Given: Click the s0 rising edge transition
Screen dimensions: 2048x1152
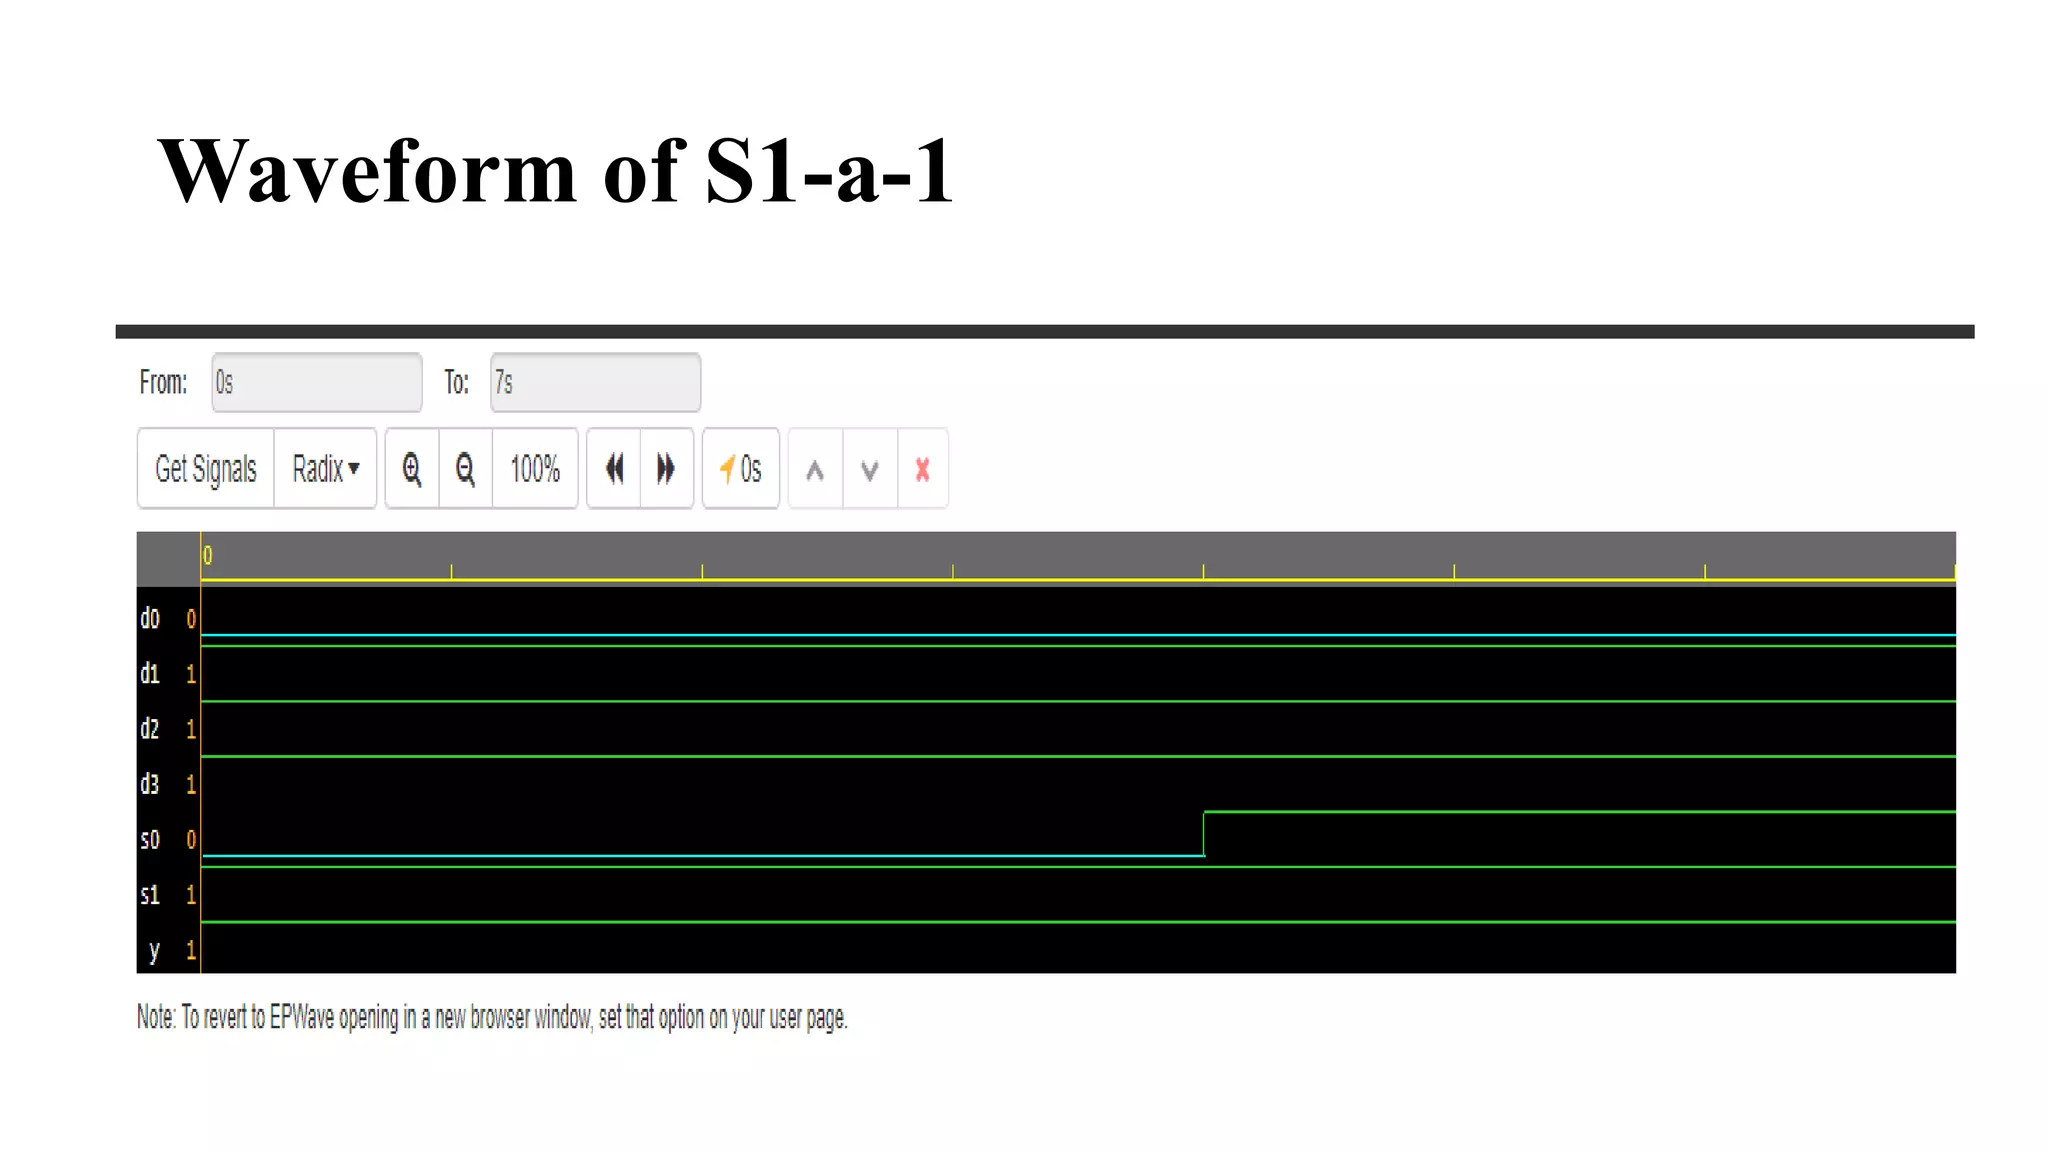Looking at the screenshot, I should point(1204,834).
